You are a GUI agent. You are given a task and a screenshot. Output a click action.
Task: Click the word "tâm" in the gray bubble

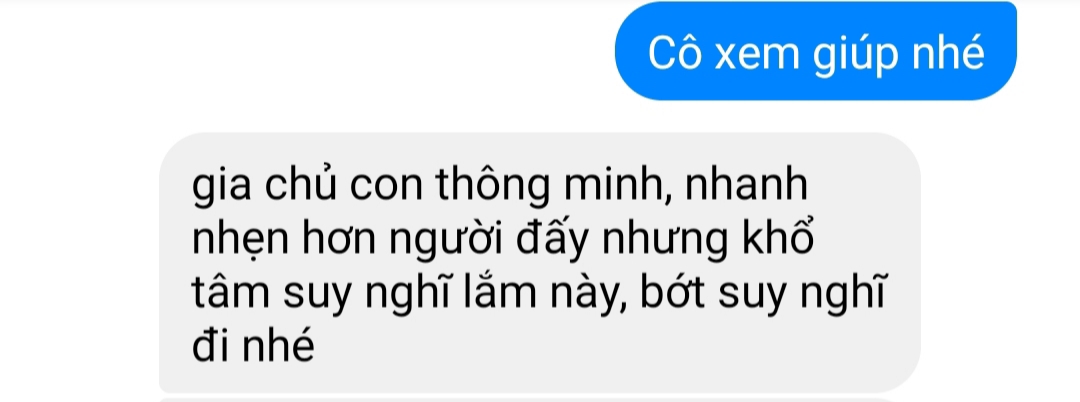(231, 293)
